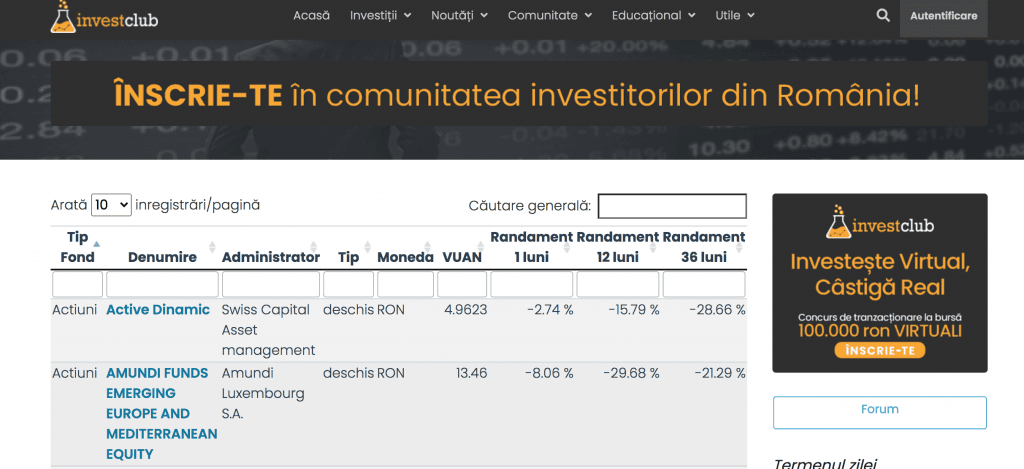Viewport: 1024px width, 469px height.
Task: Click the Administrator filter field
Action: point(271,285)
